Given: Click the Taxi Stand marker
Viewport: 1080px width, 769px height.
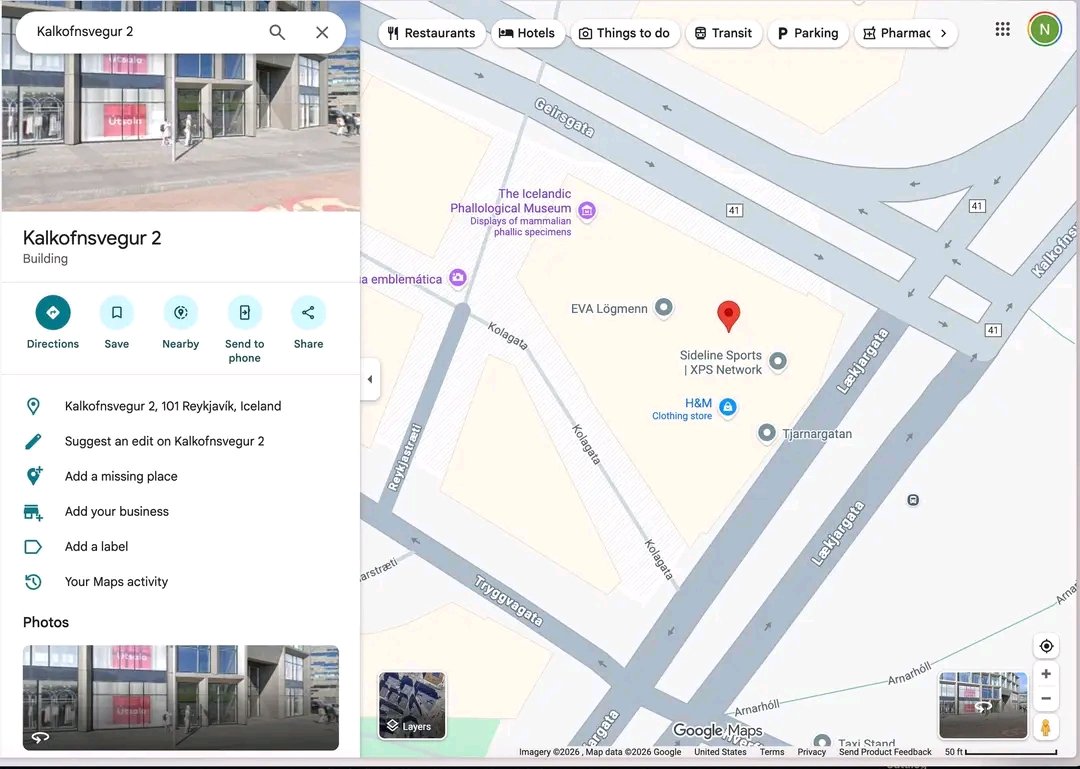Looking at the screenshot, I should click(x=822, y=742).
